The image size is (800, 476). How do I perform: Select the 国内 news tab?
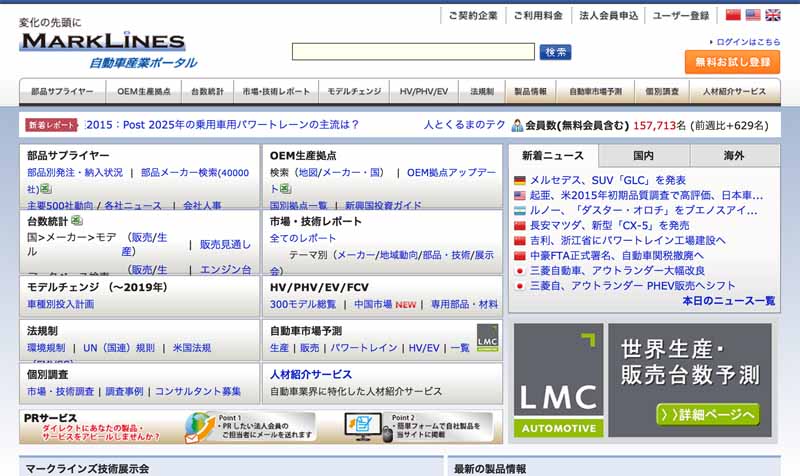pos(643,156)
